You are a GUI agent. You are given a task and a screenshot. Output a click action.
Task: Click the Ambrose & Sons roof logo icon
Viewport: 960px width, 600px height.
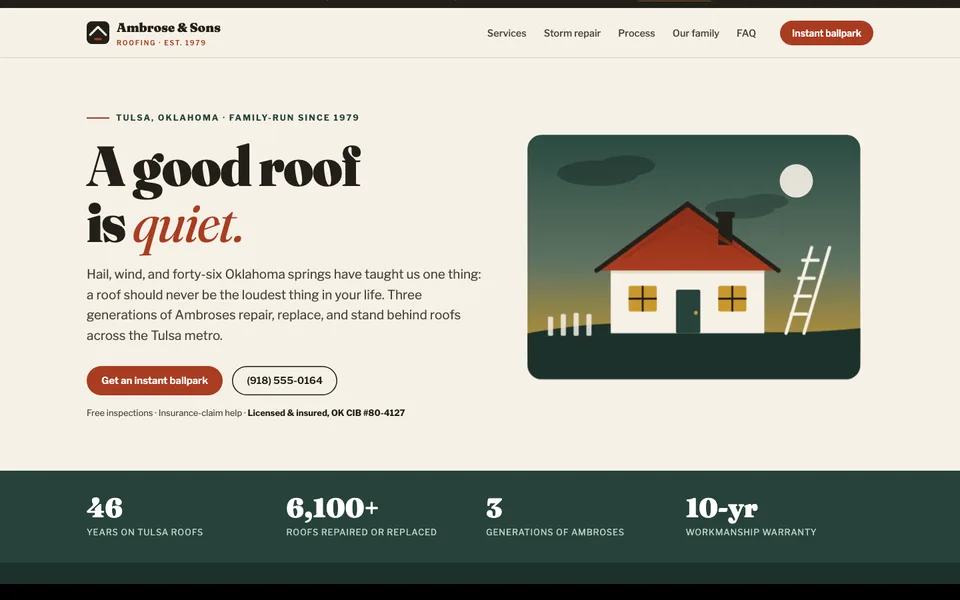tap(98, 33)
